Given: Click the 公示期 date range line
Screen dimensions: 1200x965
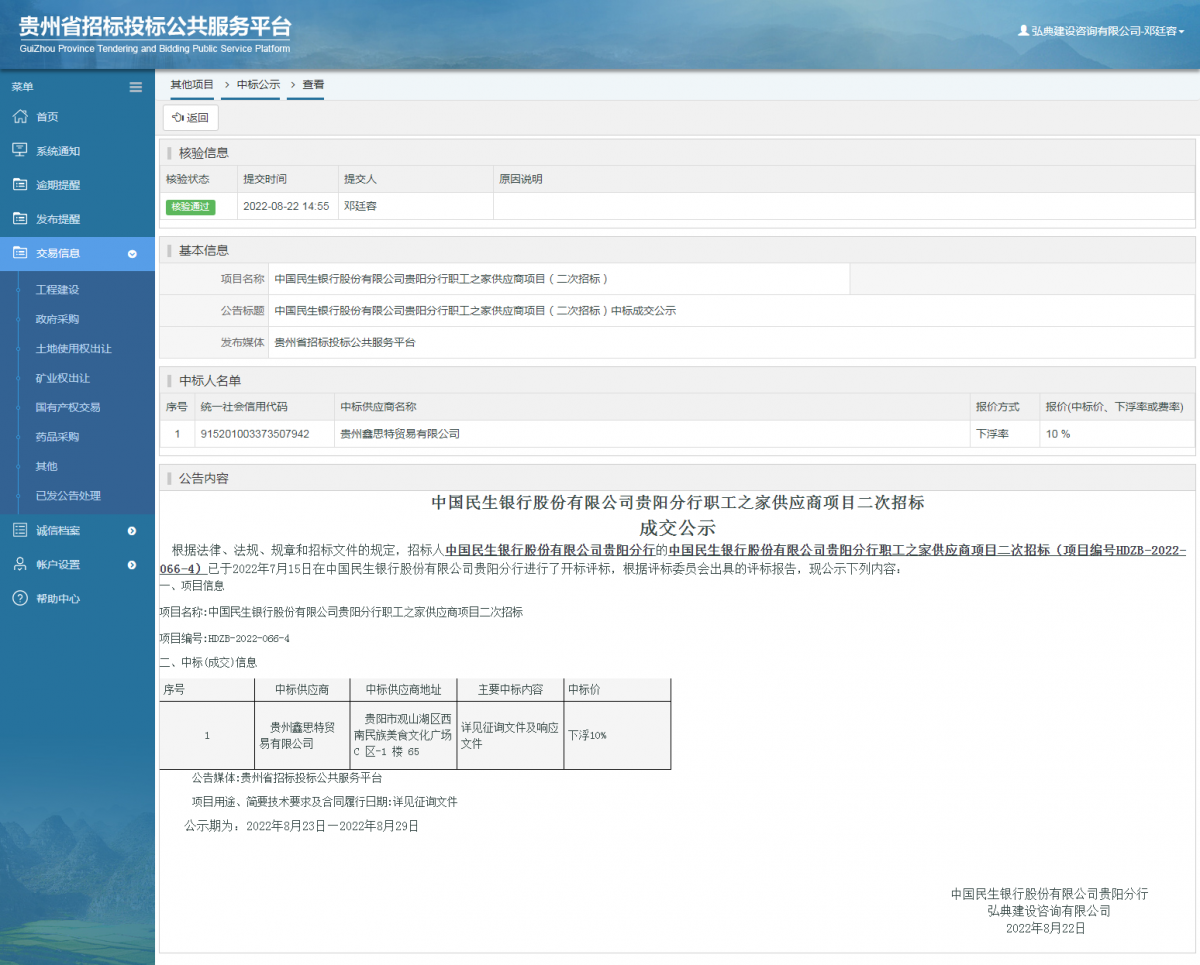Looking at the screenshot, I should pyautogui.click(x=301, y=826).
